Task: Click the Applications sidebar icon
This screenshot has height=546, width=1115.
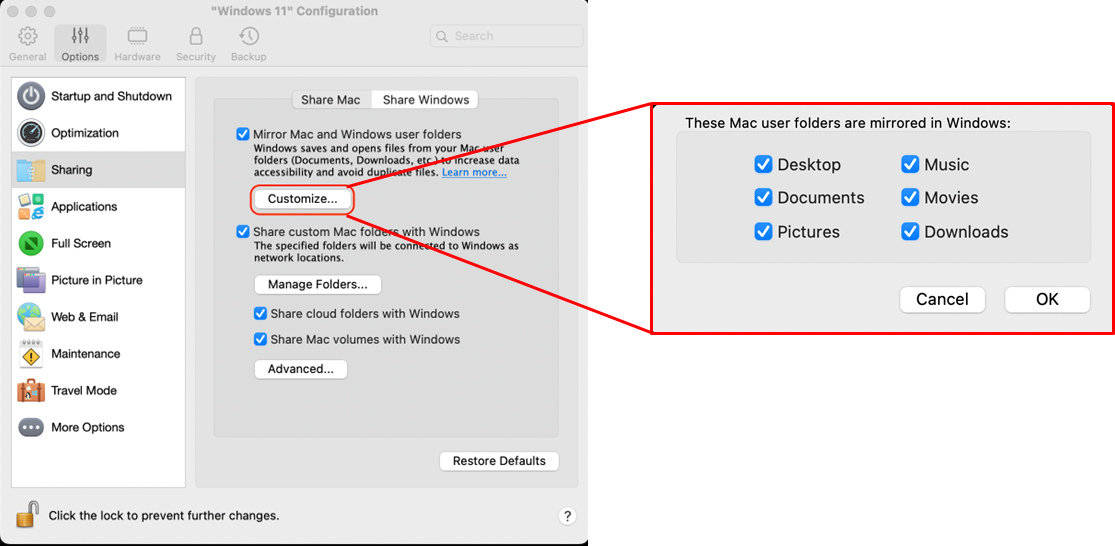Action: 31,207
